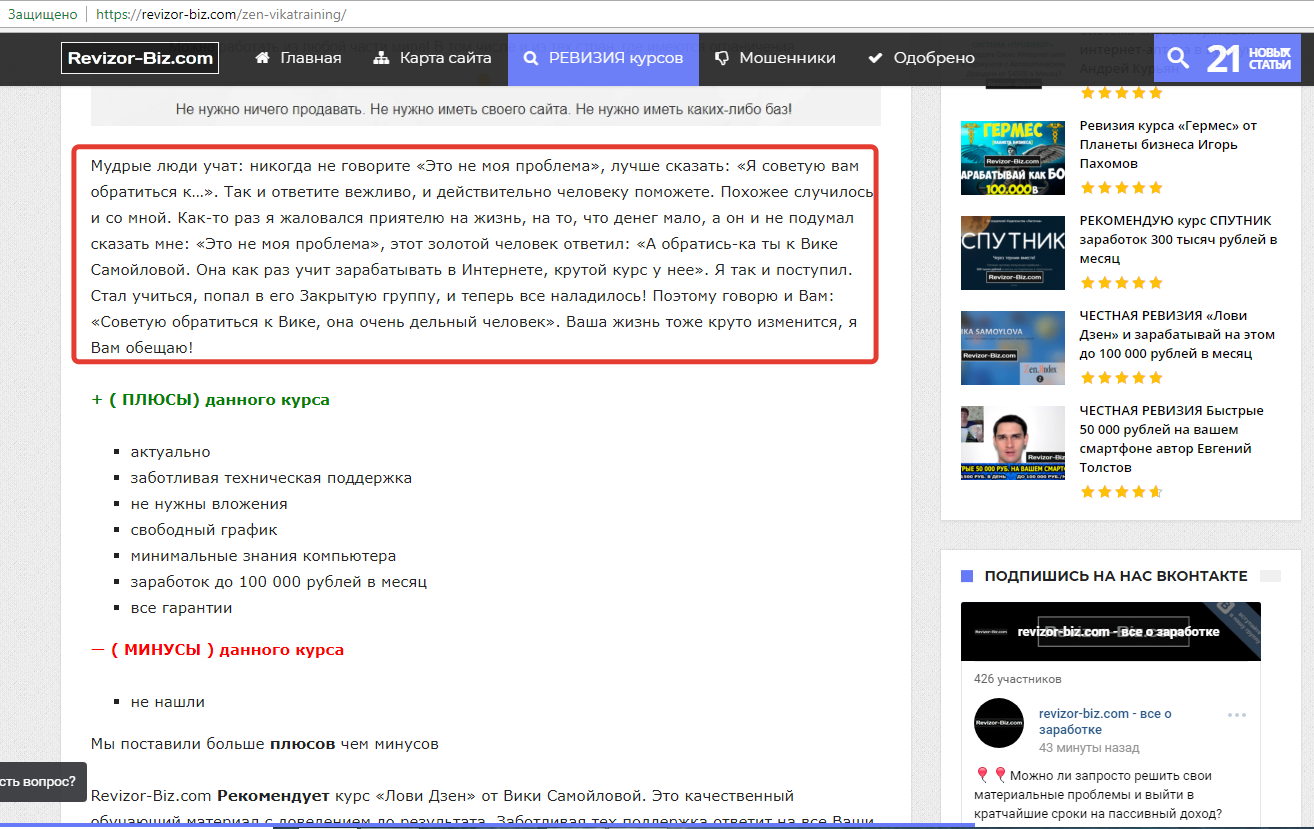
Task: Click the Защищено security label
Action: coord(42,14)
